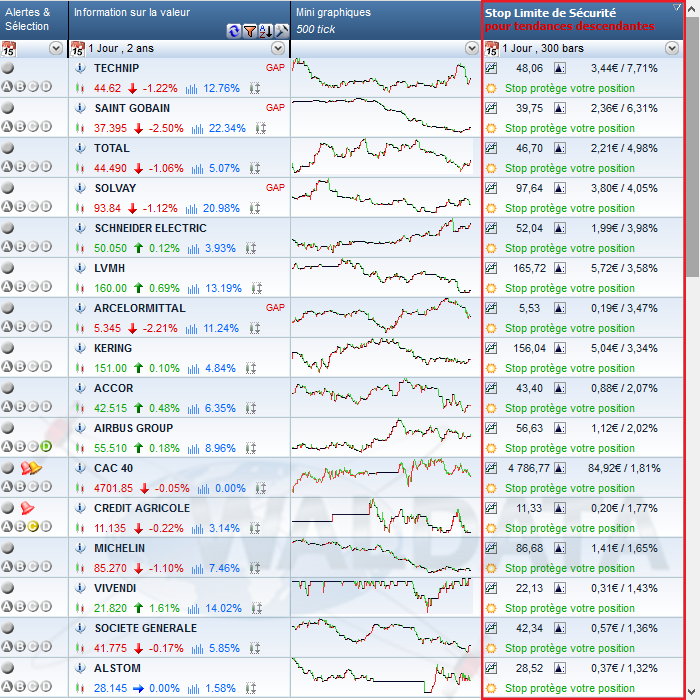Open the Alertes & Sélection column dropdown
This screenshot has height=700, width=700.
pos(56,48)
